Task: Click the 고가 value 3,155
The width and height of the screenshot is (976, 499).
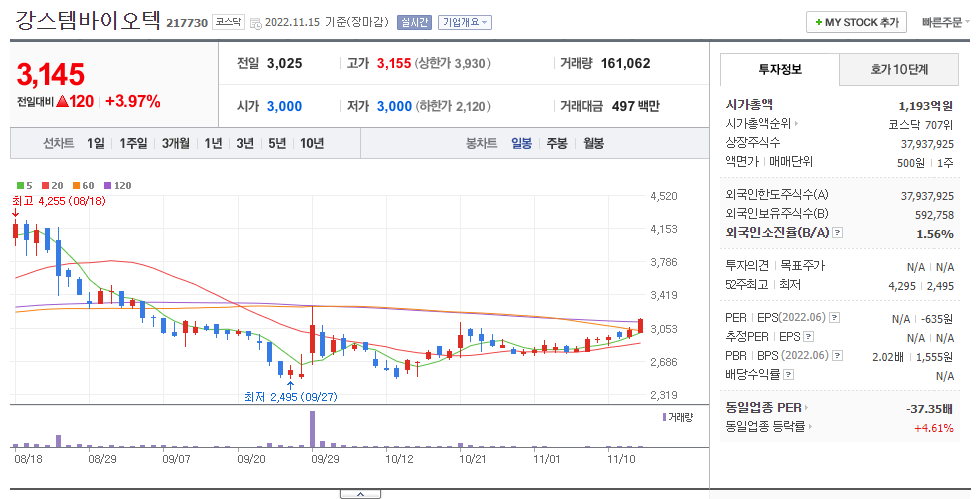Action: click(393, 63)
